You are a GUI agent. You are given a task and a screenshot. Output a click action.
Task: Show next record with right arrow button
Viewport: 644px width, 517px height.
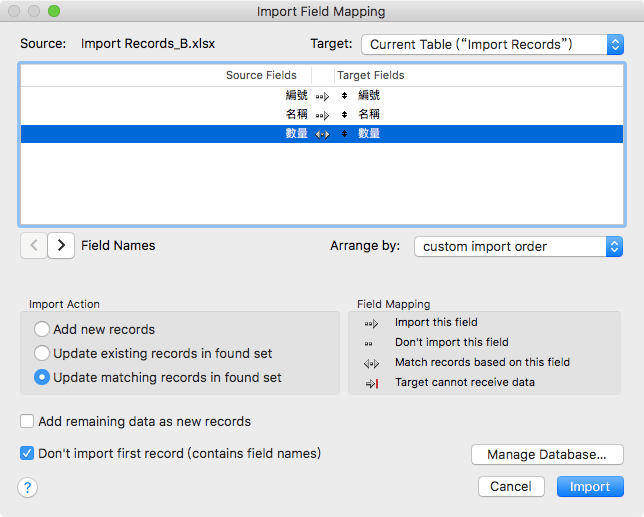(61, 245)
